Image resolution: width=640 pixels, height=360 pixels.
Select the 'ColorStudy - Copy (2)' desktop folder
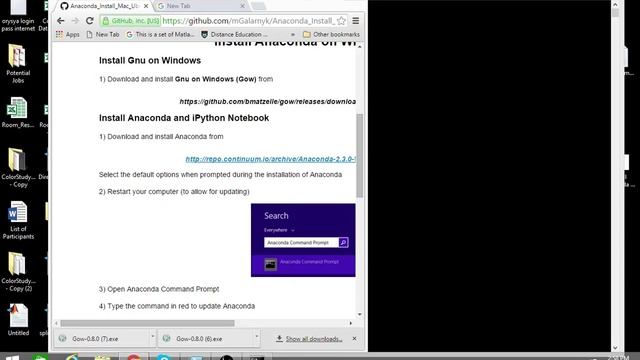tap(18, 272)
